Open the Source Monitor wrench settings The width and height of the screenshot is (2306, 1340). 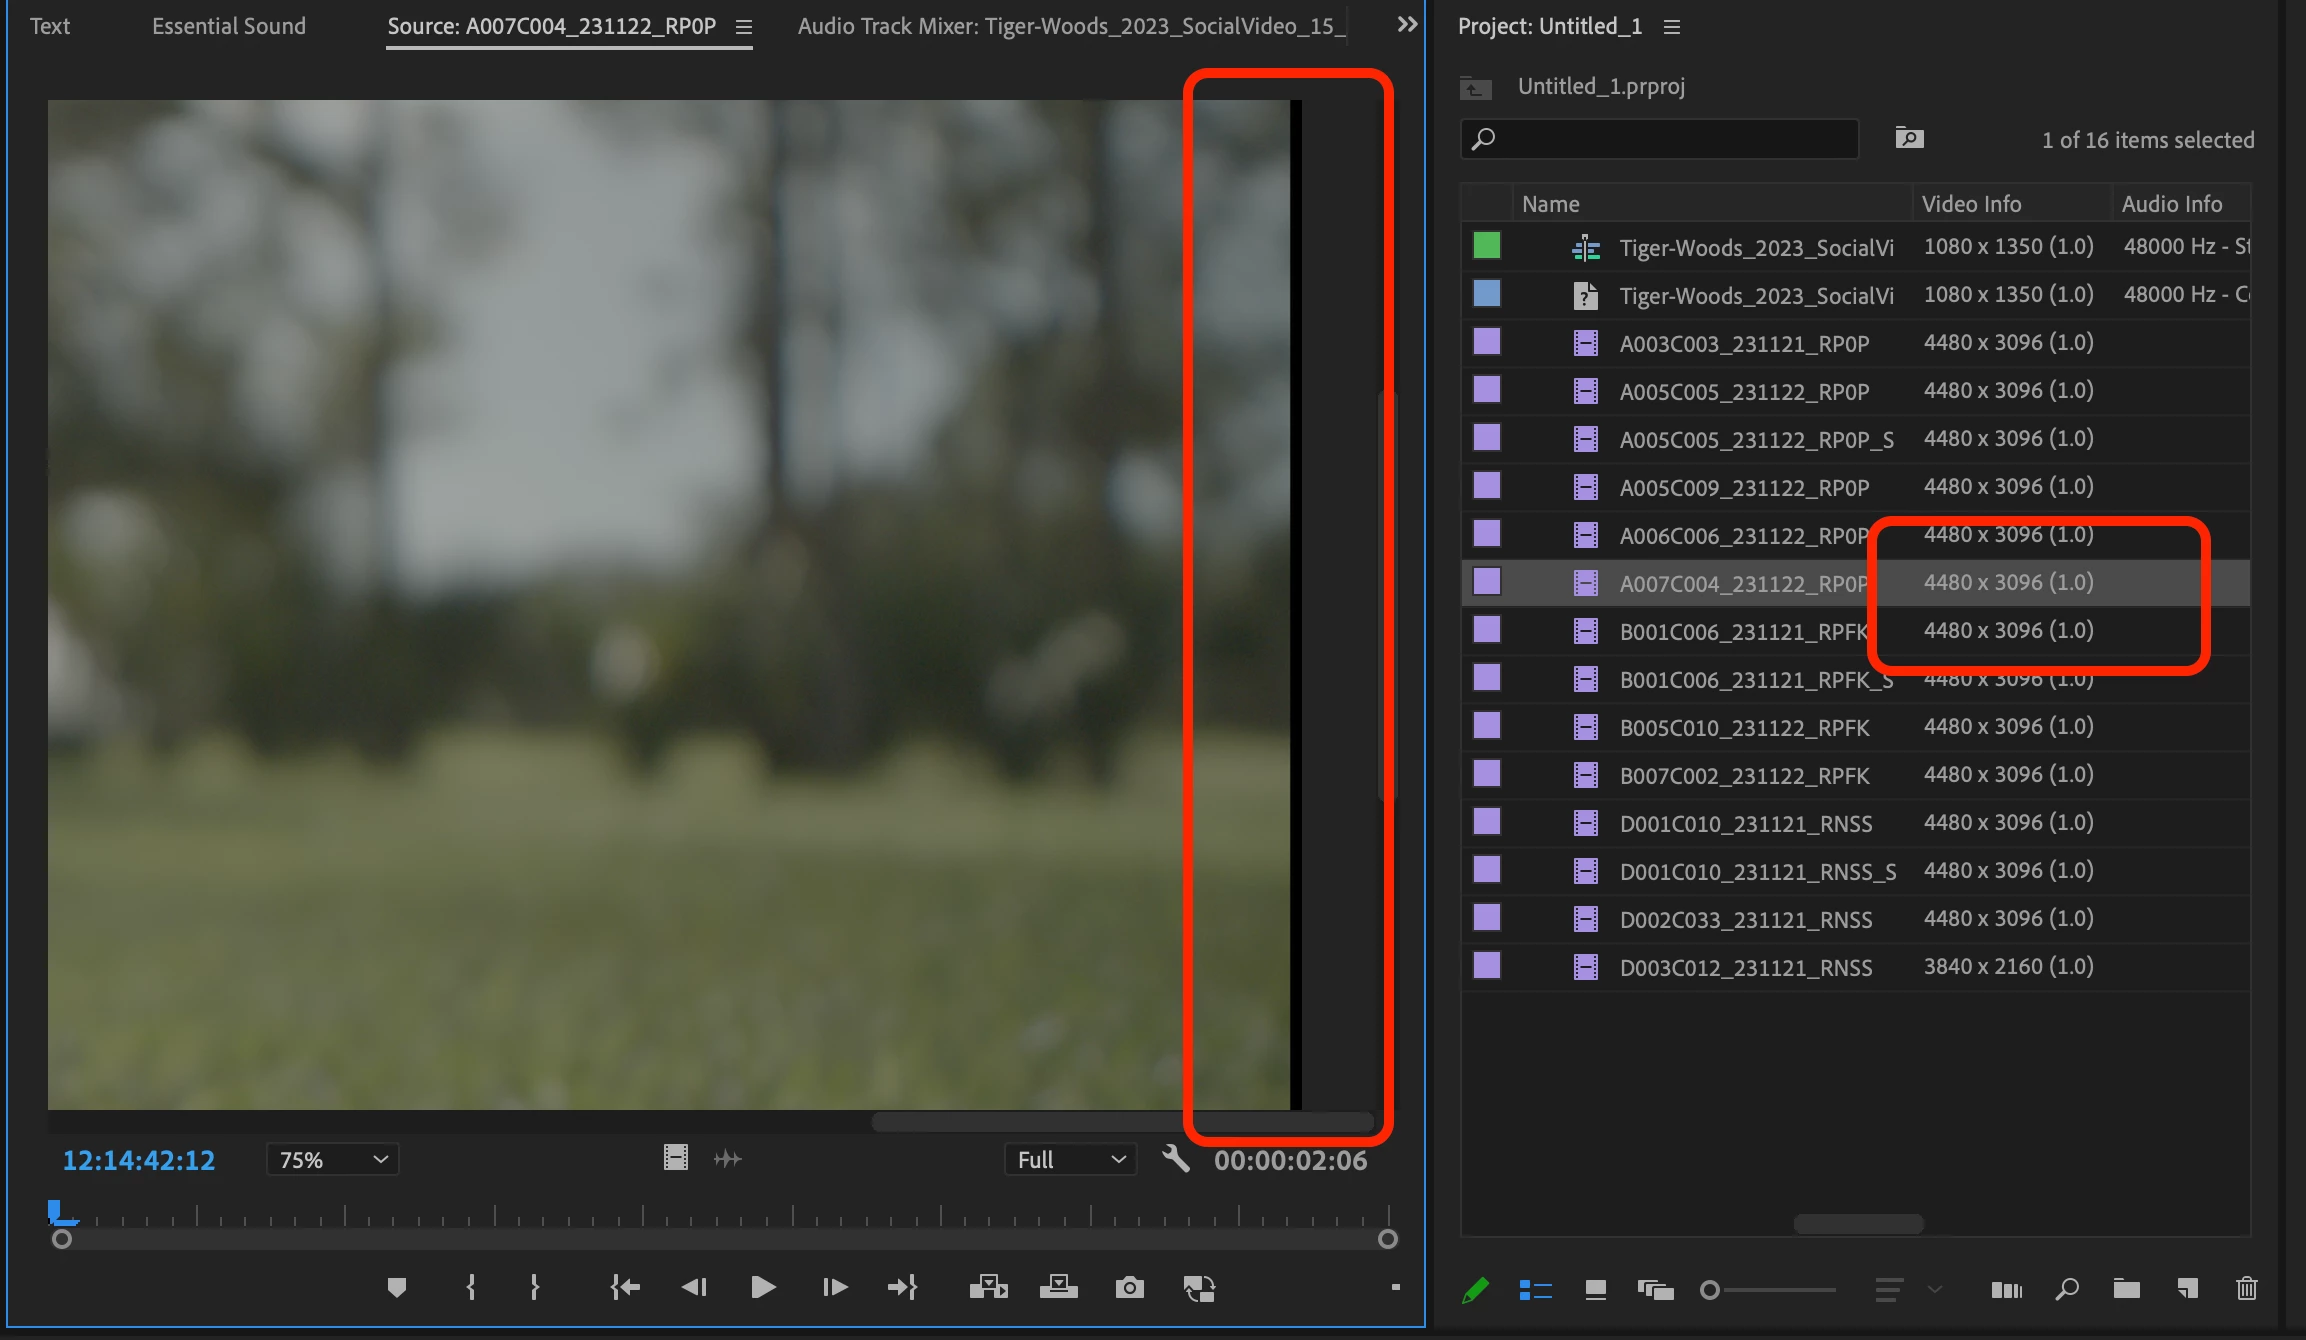pos(1176,1159)
